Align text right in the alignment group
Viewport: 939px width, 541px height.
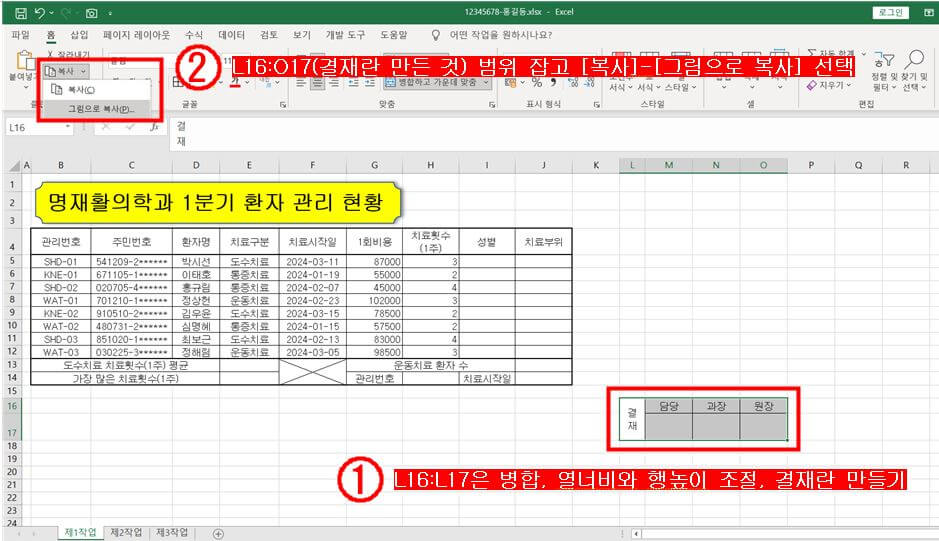[334, 83]
